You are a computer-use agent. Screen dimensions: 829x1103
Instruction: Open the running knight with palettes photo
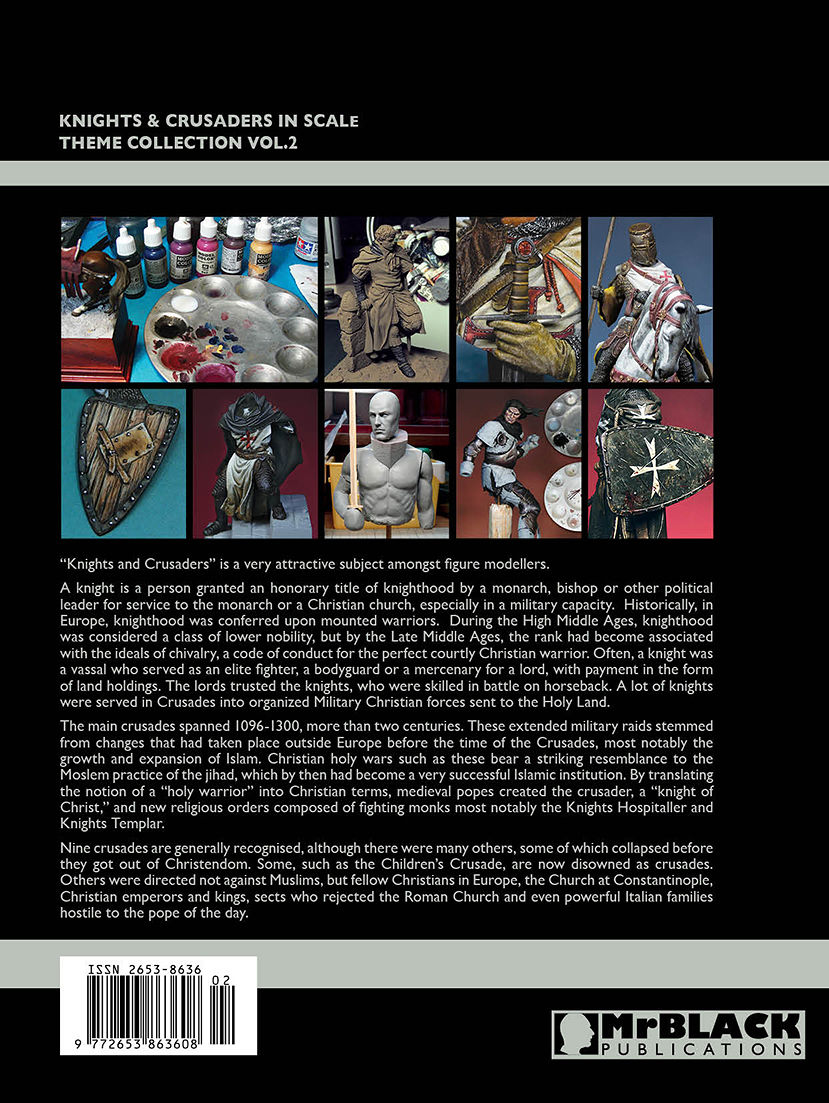click(519, 464)
